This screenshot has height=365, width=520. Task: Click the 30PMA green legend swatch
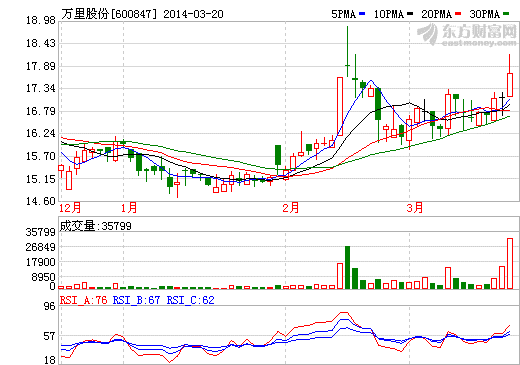(x=506, y=14)
